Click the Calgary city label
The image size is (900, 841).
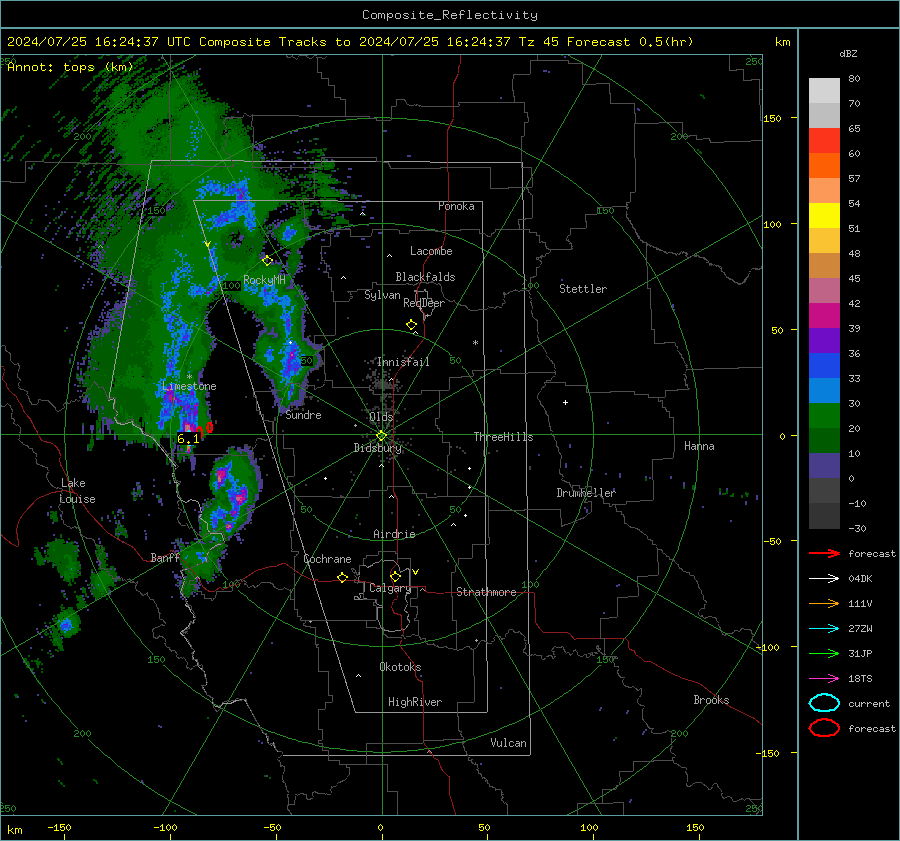(390, 588)
